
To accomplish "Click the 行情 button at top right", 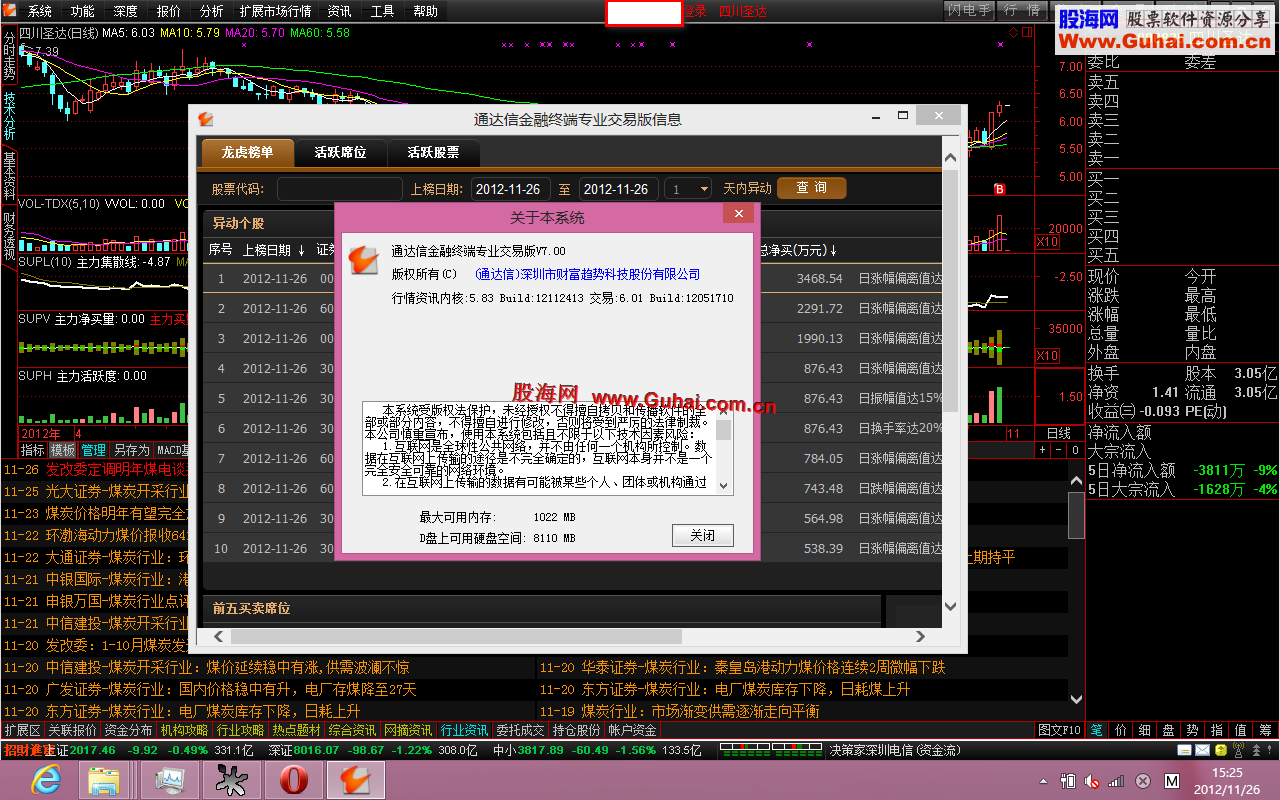I will tap(1022, 11).
